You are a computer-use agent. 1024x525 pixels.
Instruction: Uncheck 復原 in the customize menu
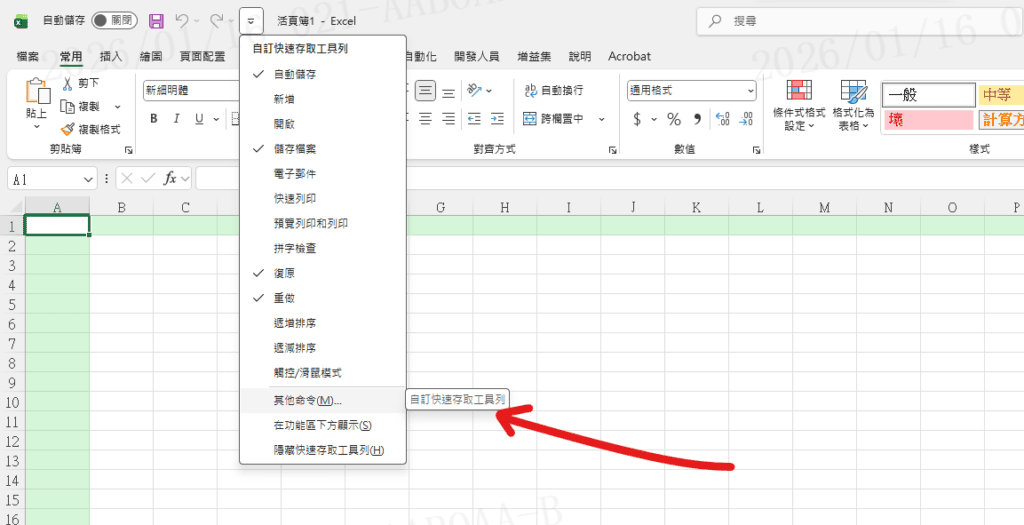(x=284, y=273)
